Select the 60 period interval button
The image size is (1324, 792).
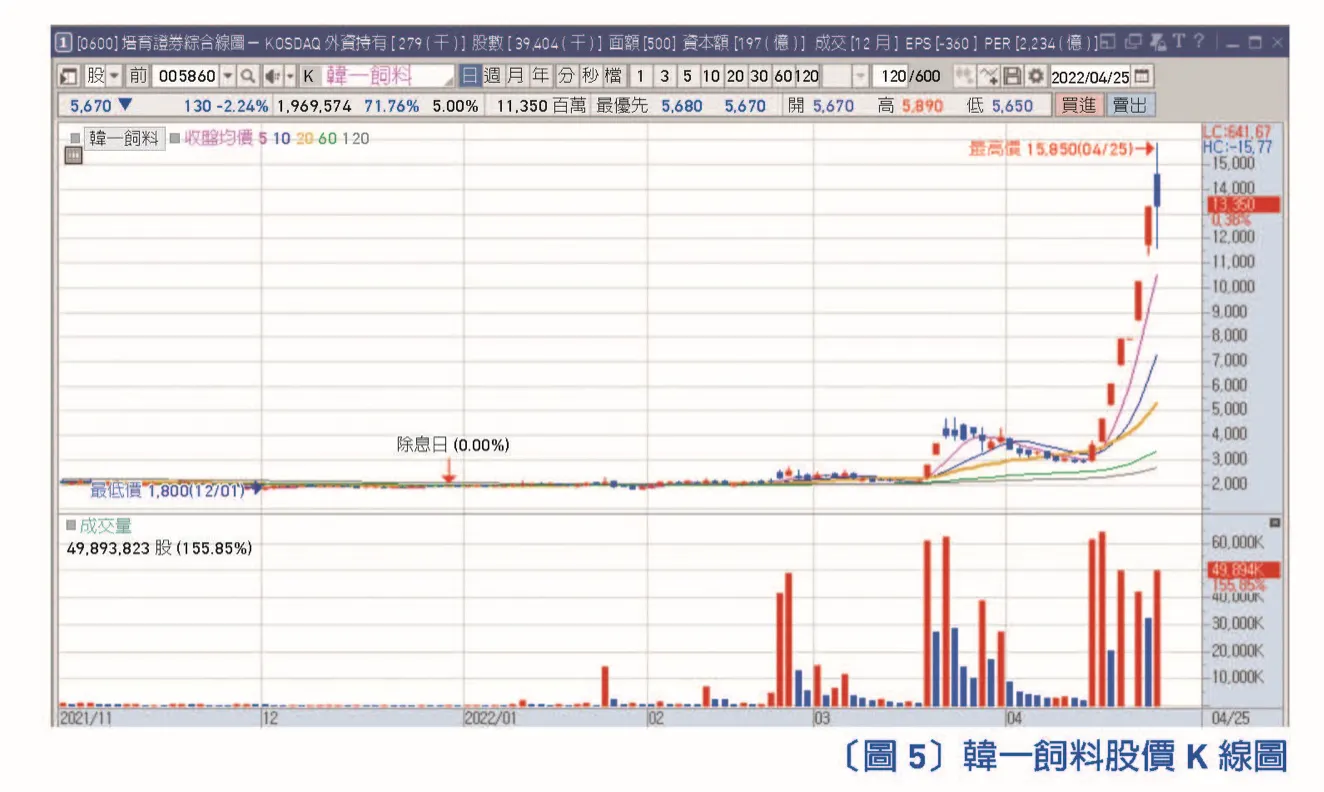tap(783, 76)
